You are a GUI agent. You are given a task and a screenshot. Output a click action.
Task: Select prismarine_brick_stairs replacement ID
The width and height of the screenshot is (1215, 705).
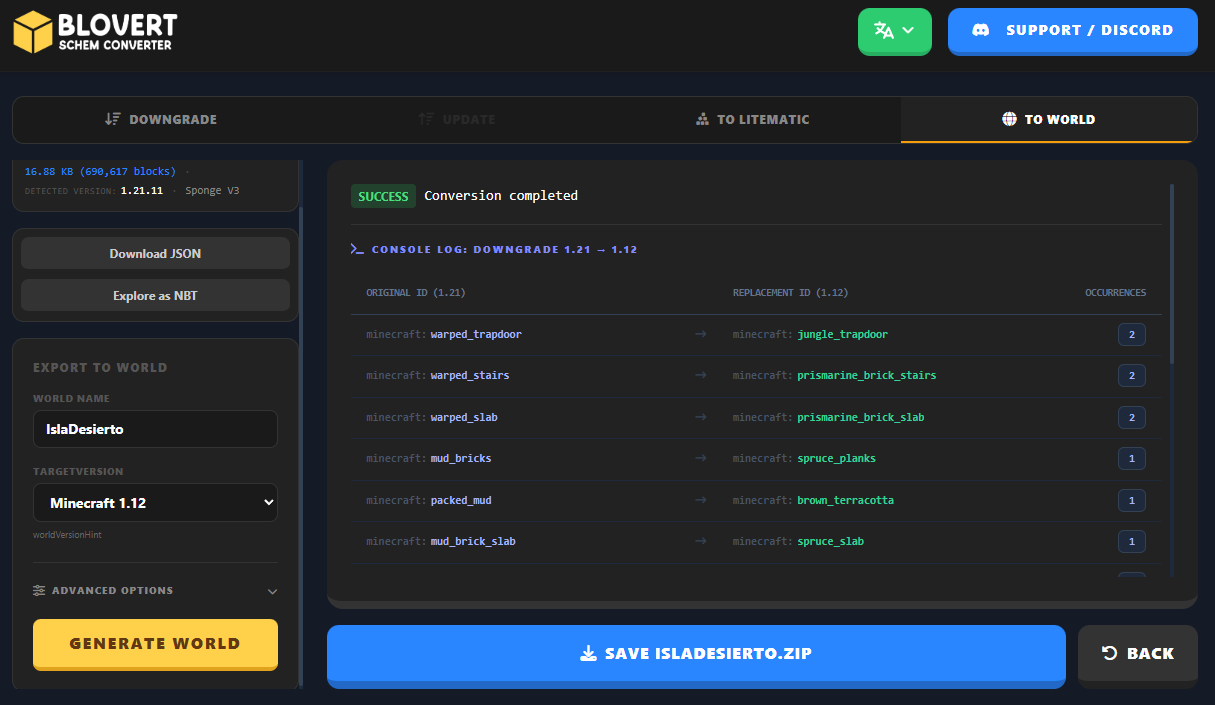tap(867, 375)
